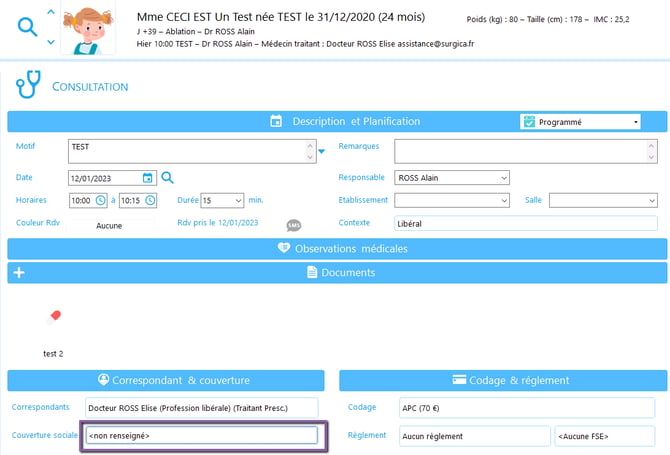Viewport: 670px width, 455px height.
Task: Expand the Motif suggestions arrow
Action: (322, 151)
